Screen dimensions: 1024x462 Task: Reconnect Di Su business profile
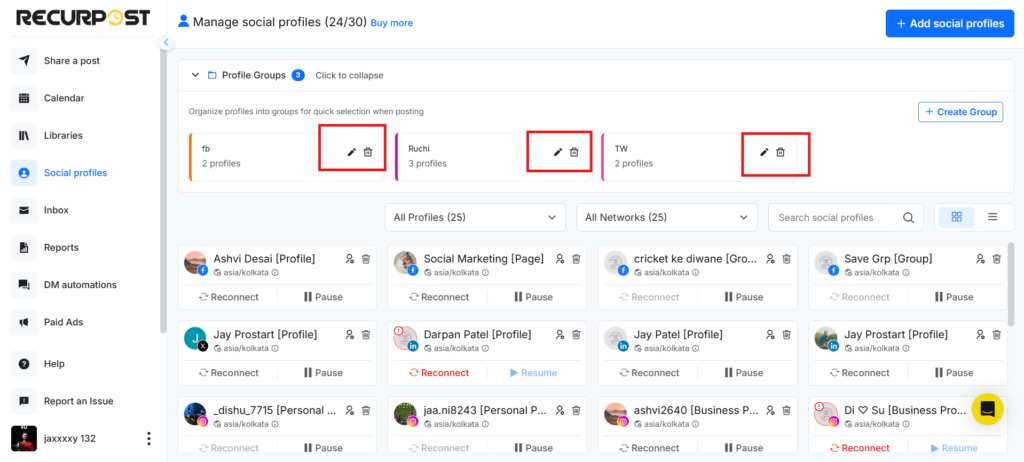[x=859, y=448]
